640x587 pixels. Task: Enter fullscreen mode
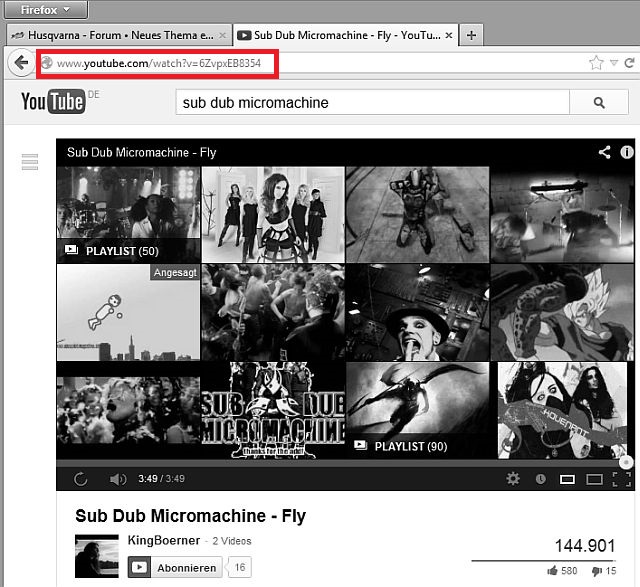[x=622, y=479]
